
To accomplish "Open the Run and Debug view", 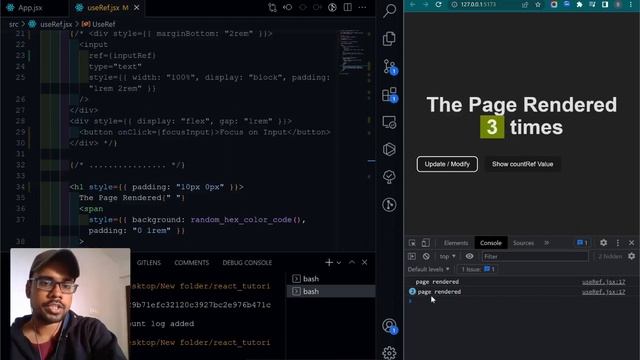I will pos(389,149).
